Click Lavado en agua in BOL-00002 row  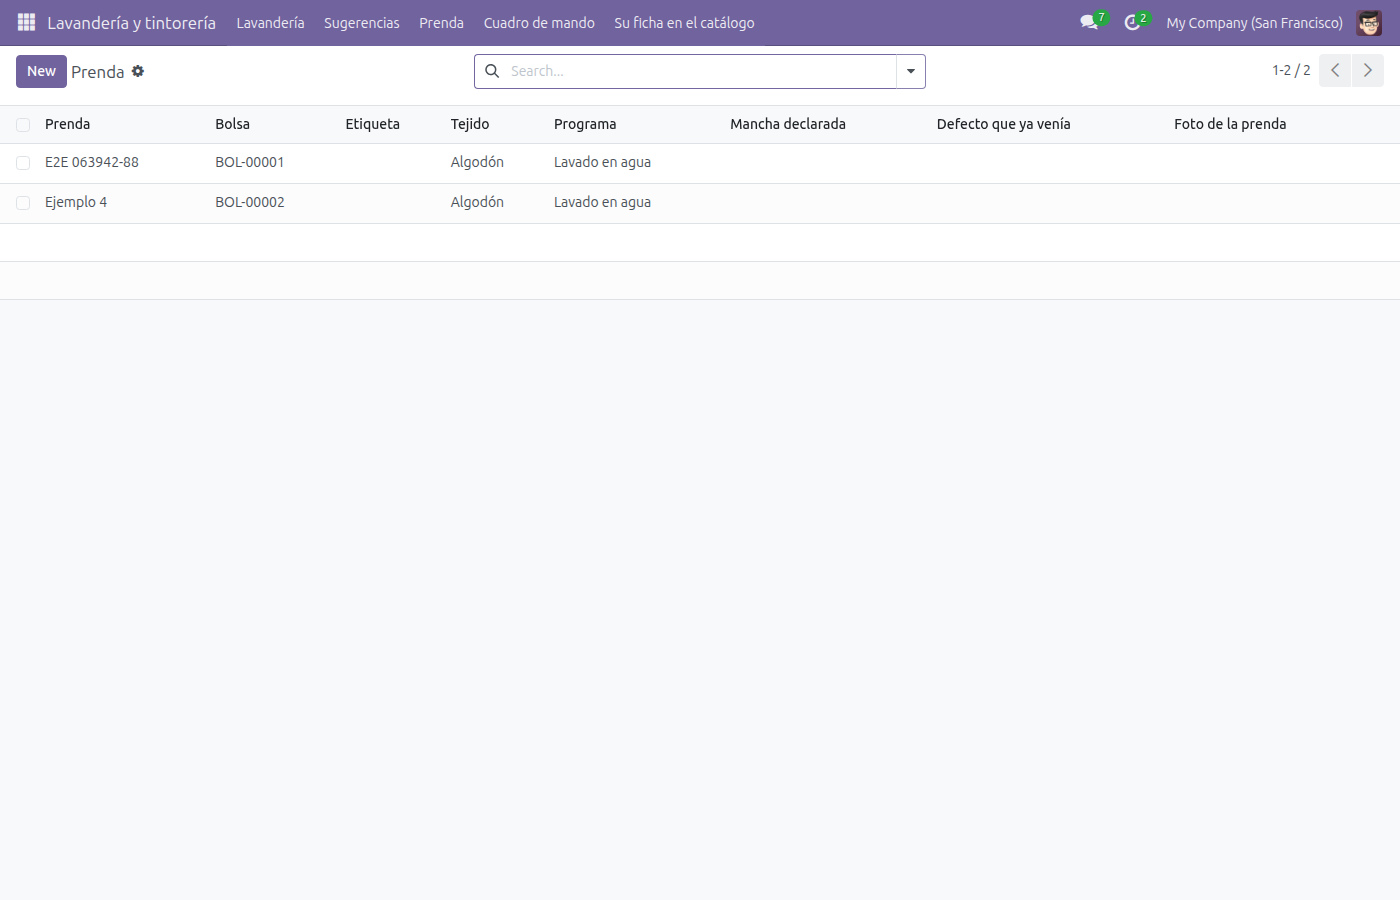[602, 202]
